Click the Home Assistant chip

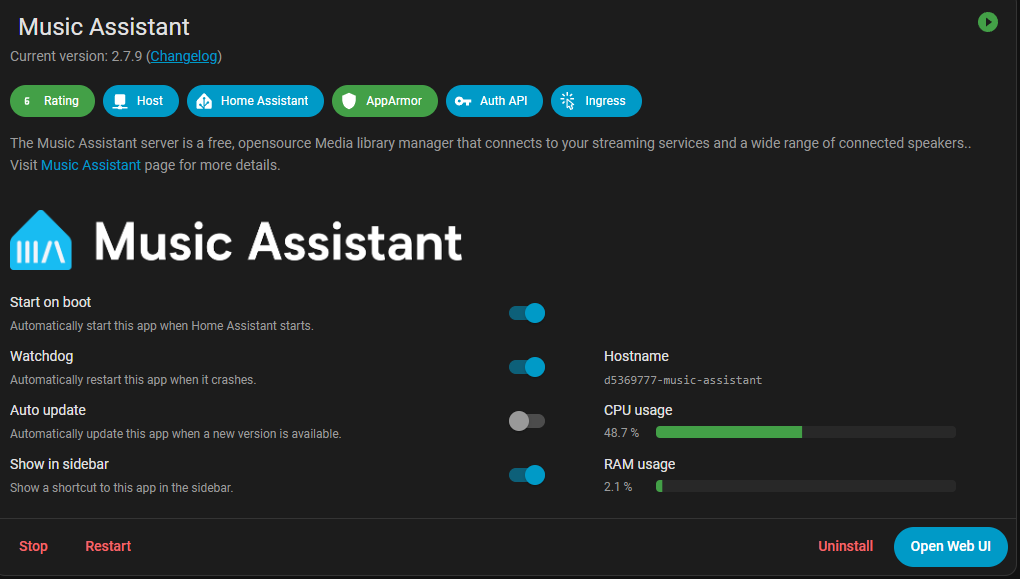pyautogui.click(x=255, y=101)
